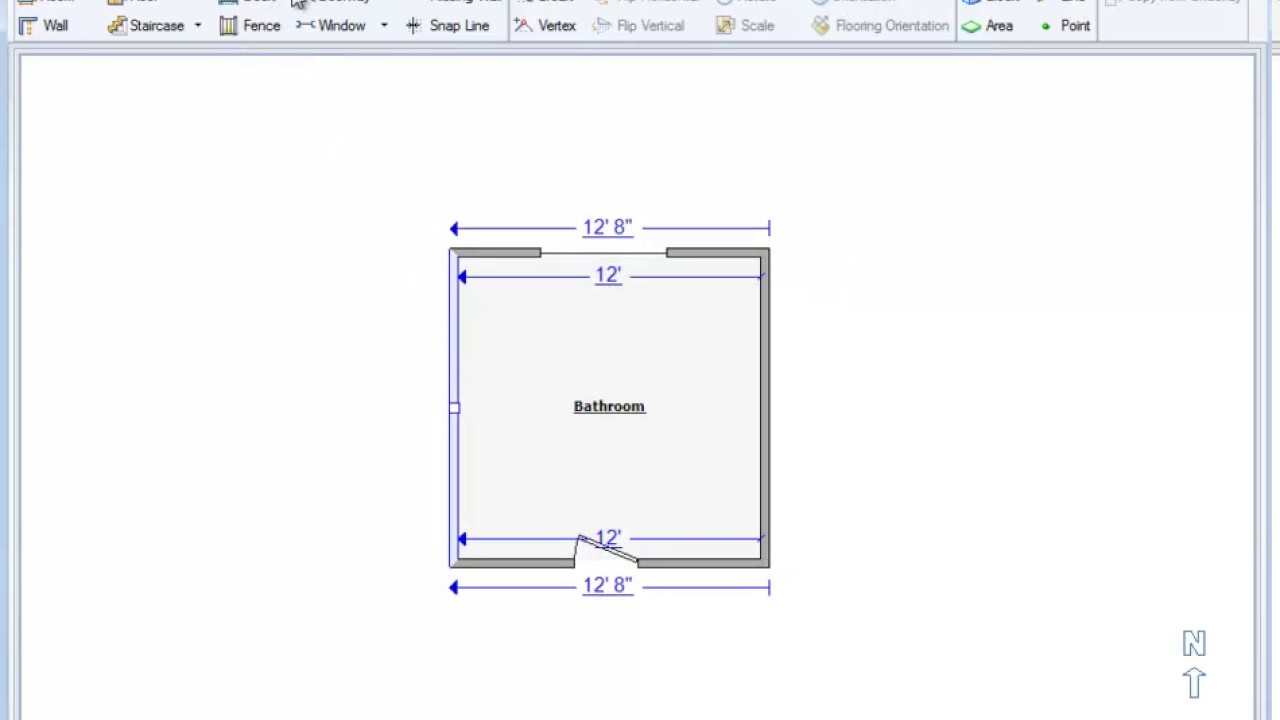Select the Point tool

click(x=1065, y=26)
